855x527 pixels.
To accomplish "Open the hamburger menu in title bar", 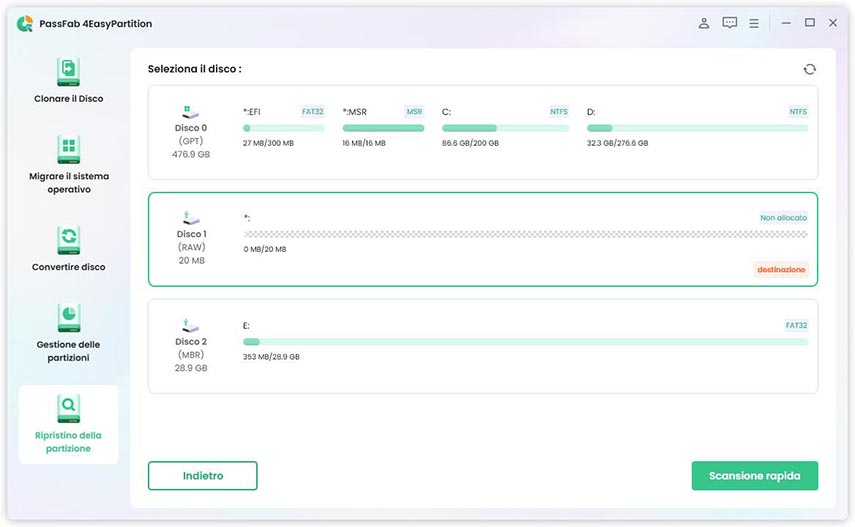I will [754, 23].
